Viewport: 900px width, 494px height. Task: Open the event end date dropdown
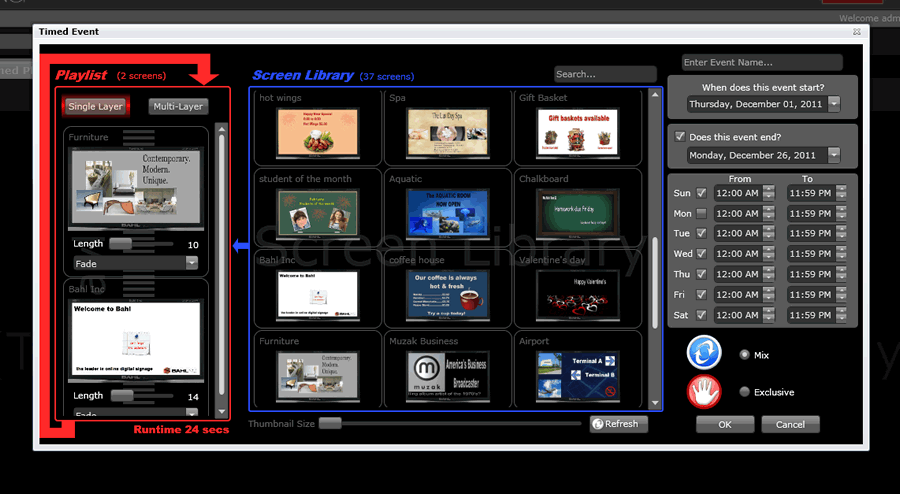[x=834, y=155]
